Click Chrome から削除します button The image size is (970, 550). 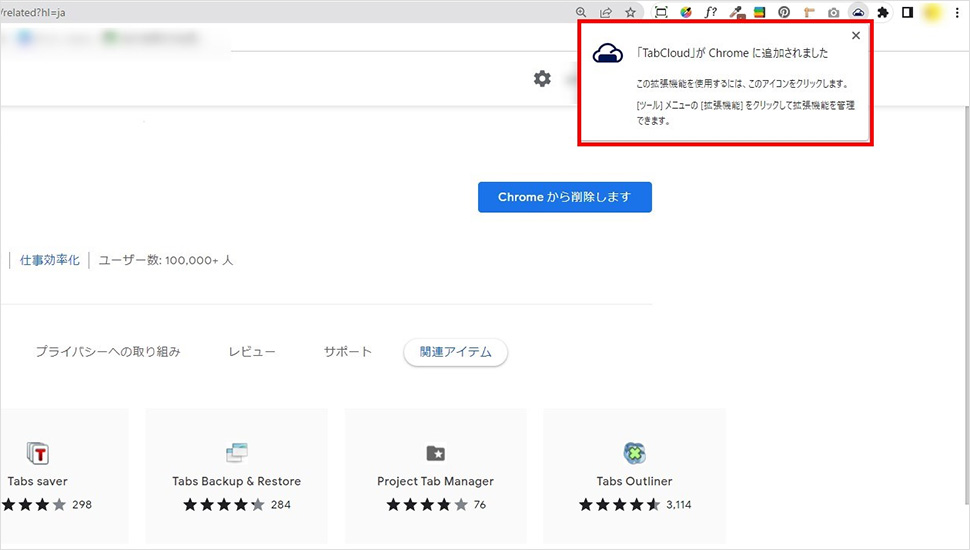[565, 197]
